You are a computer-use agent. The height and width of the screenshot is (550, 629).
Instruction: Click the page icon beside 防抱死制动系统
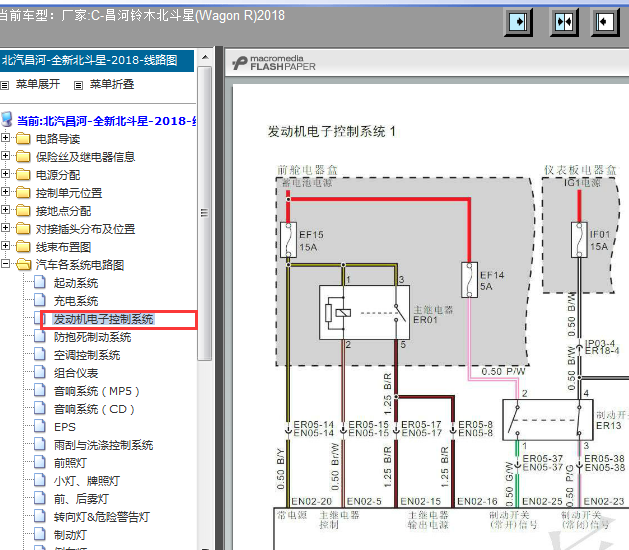tap(40, 337)
